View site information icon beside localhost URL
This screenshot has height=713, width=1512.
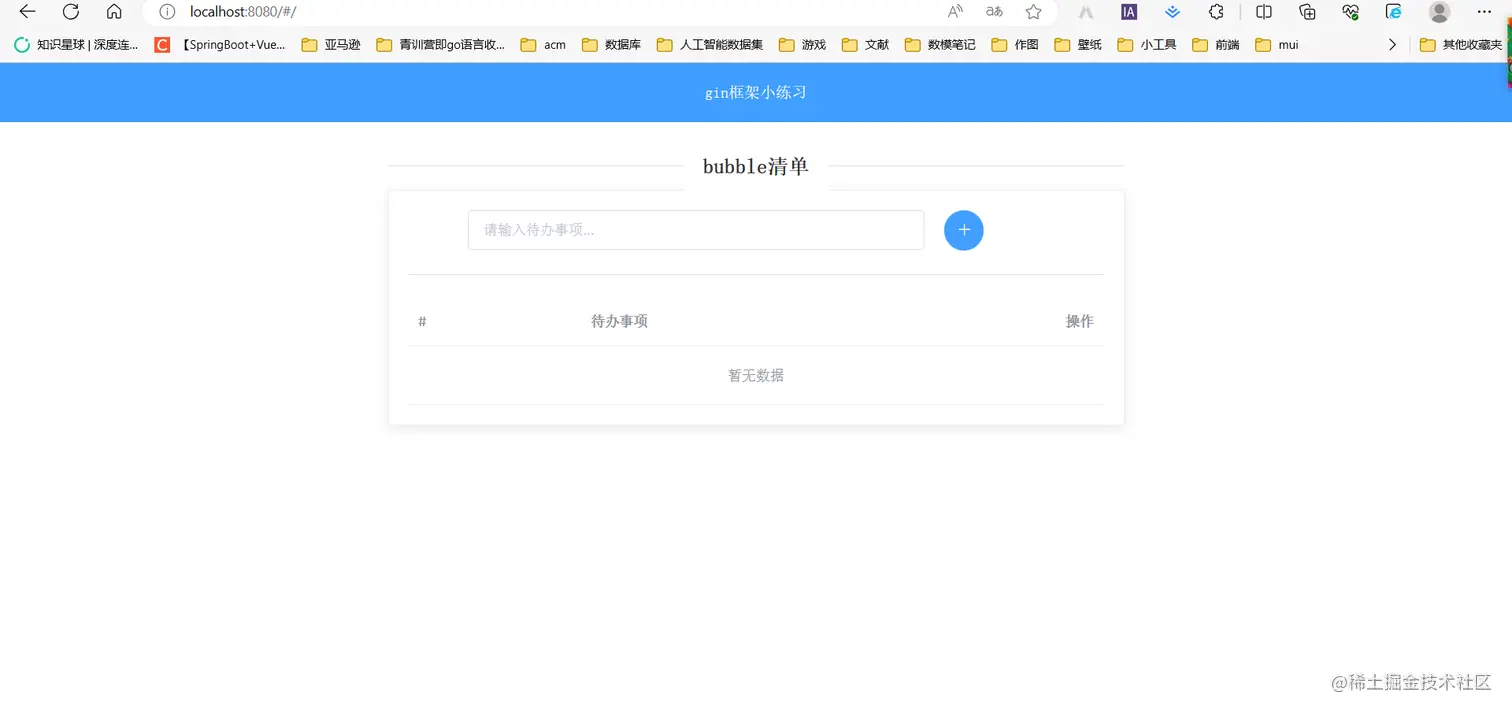tap(167, 12)
